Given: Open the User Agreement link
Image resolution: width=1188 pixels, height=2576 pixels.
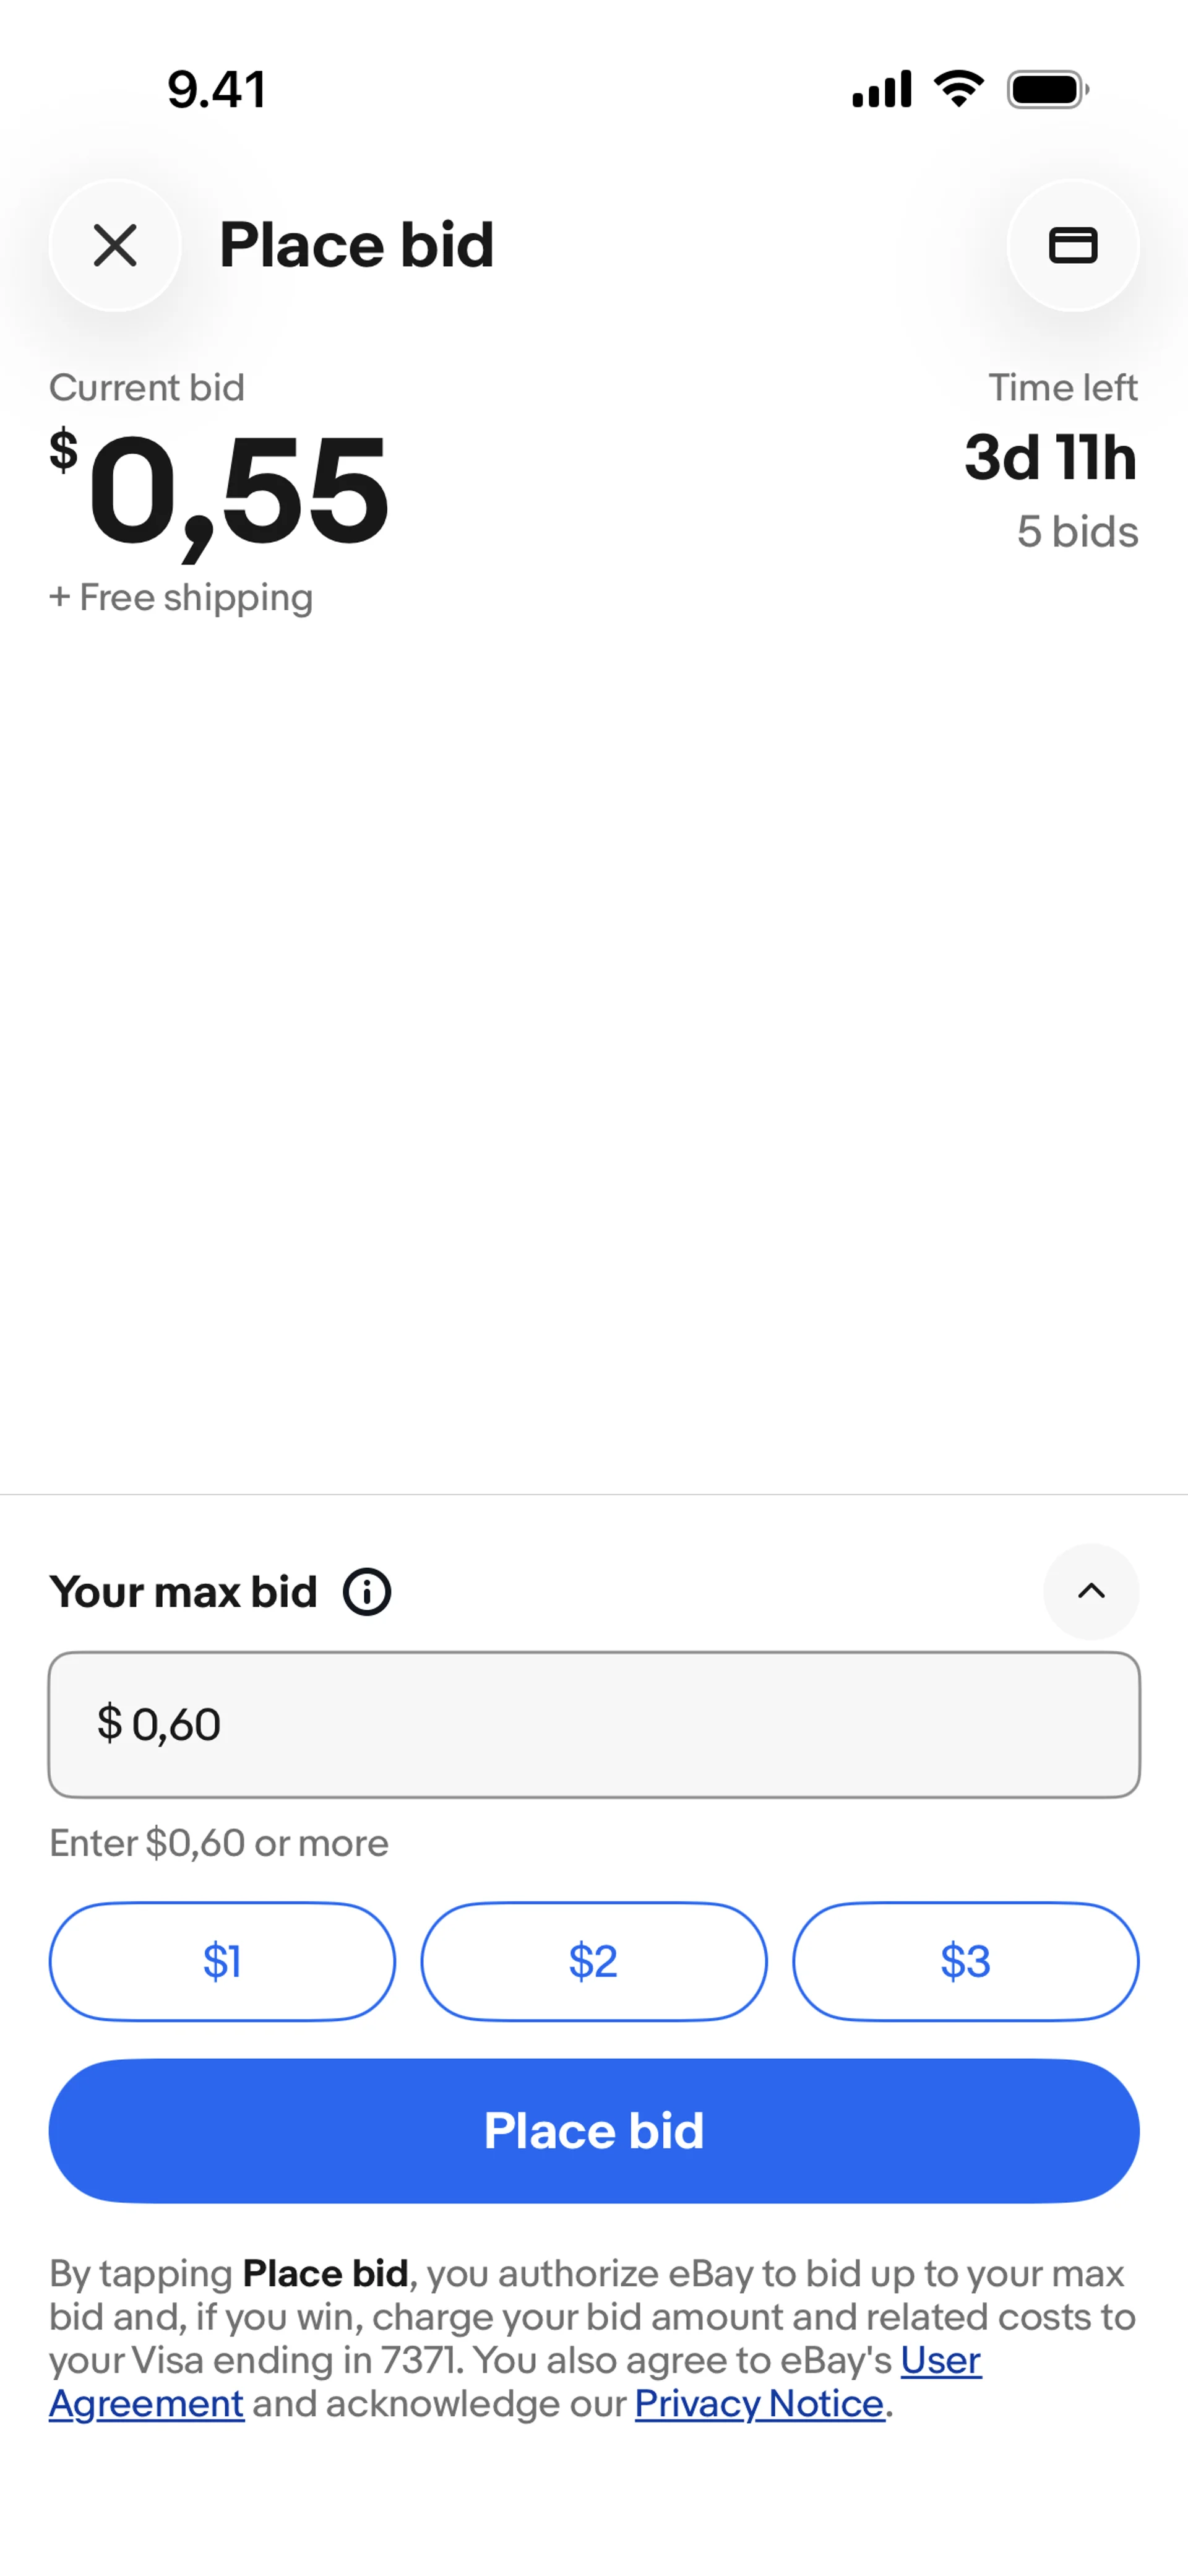Looking at the screenshot, I should (x=515, y=2381).
